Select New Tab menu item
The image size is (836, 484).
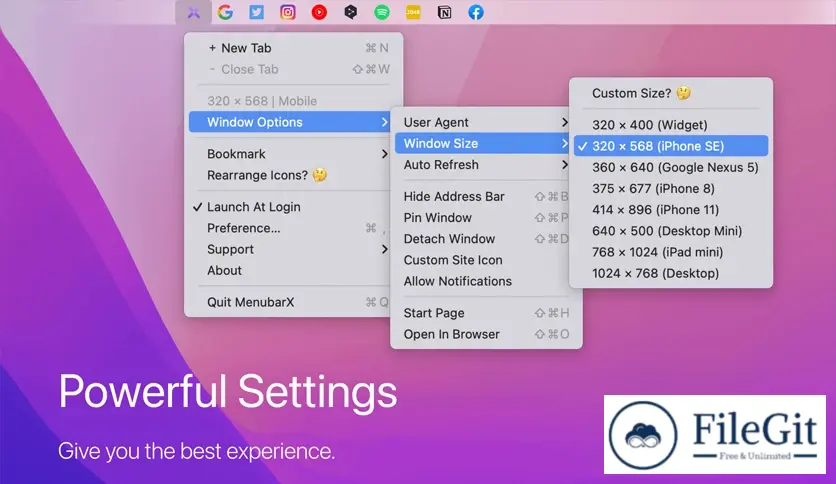(293, 48)
